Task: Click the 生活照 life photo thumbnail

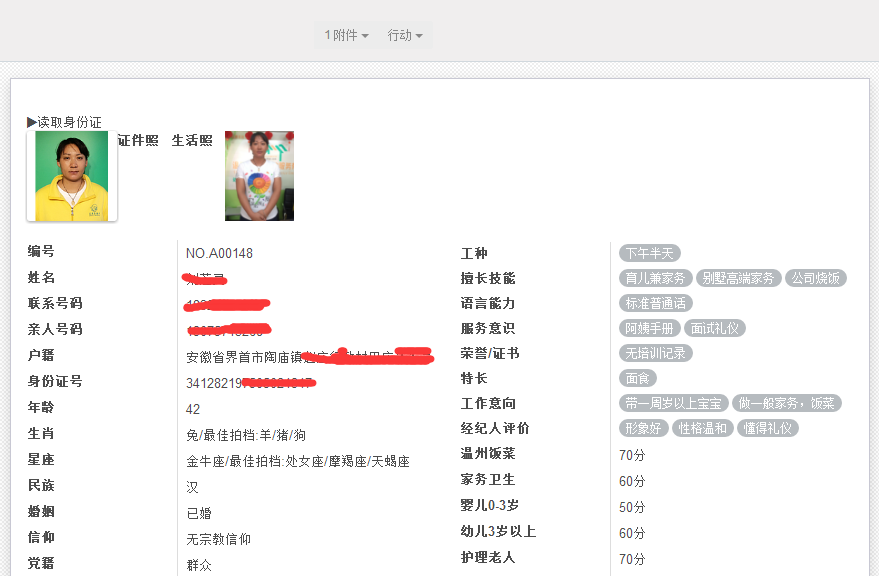Action: coord(258,176)
